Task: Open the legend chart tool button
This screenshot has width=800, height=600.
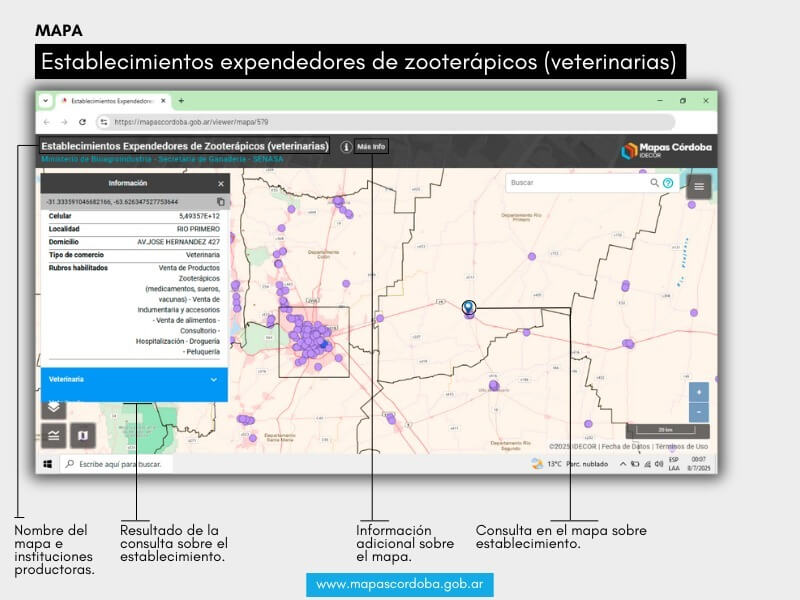Action: click(x=54, y=435)
